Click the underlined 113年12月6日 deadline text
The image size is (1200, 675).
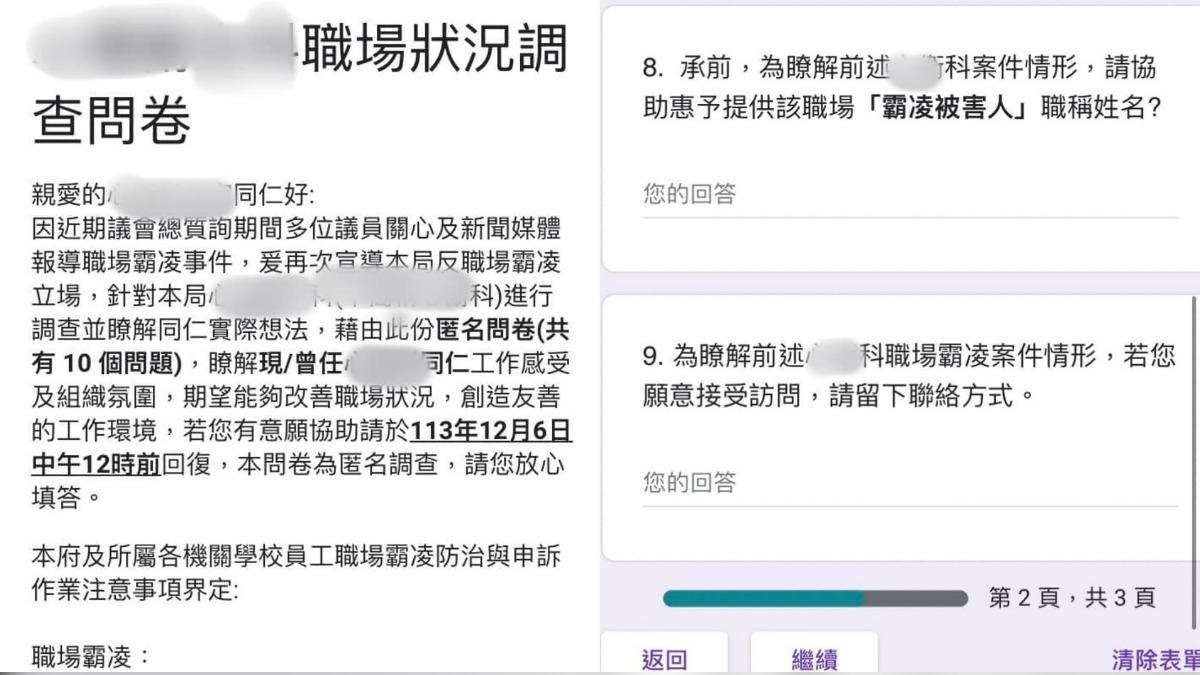pyautogui.click(x=491, y=431)
